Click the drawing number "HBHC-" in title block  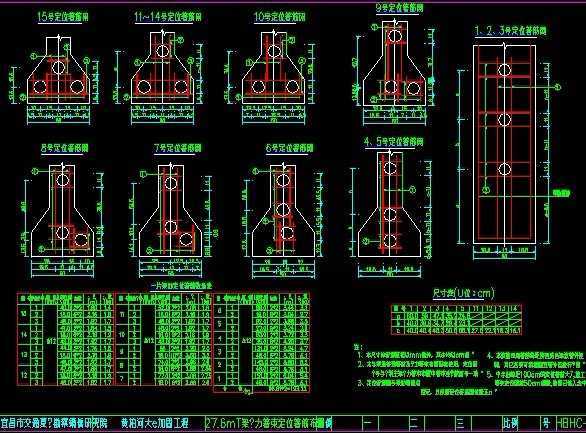tap(570, 423)
